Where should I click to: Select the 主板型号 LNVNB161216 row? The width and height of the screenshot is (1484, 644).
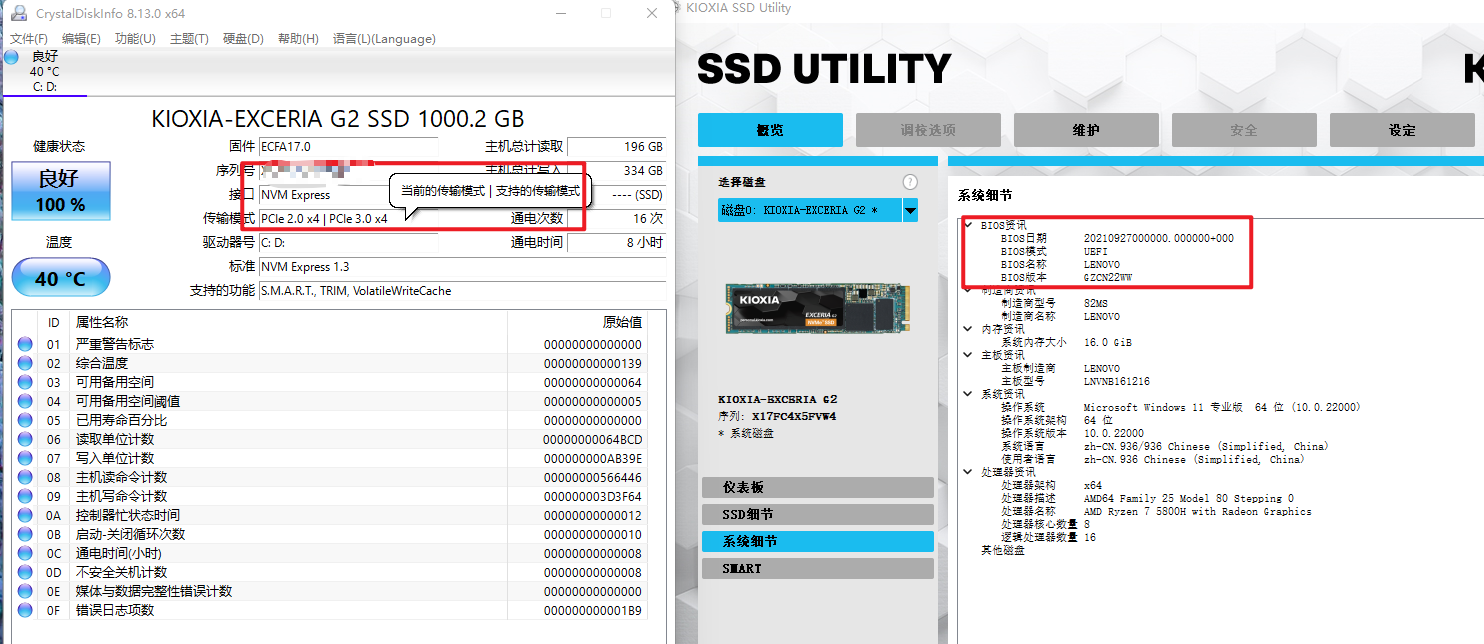point(1075,381)
